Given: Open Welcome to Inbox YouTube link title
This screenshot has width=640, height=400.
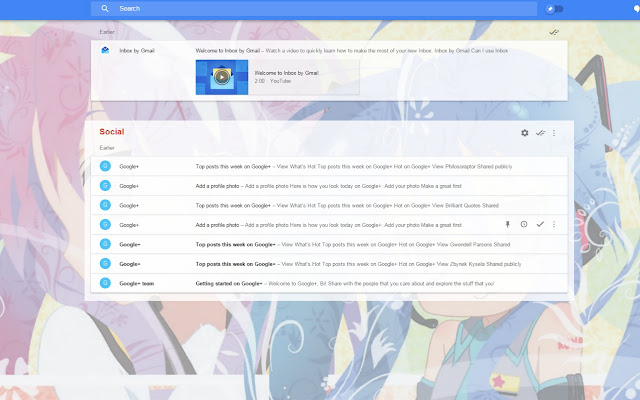Looking at the screenshot, I should pyautogui.click(x=286, y=73).
